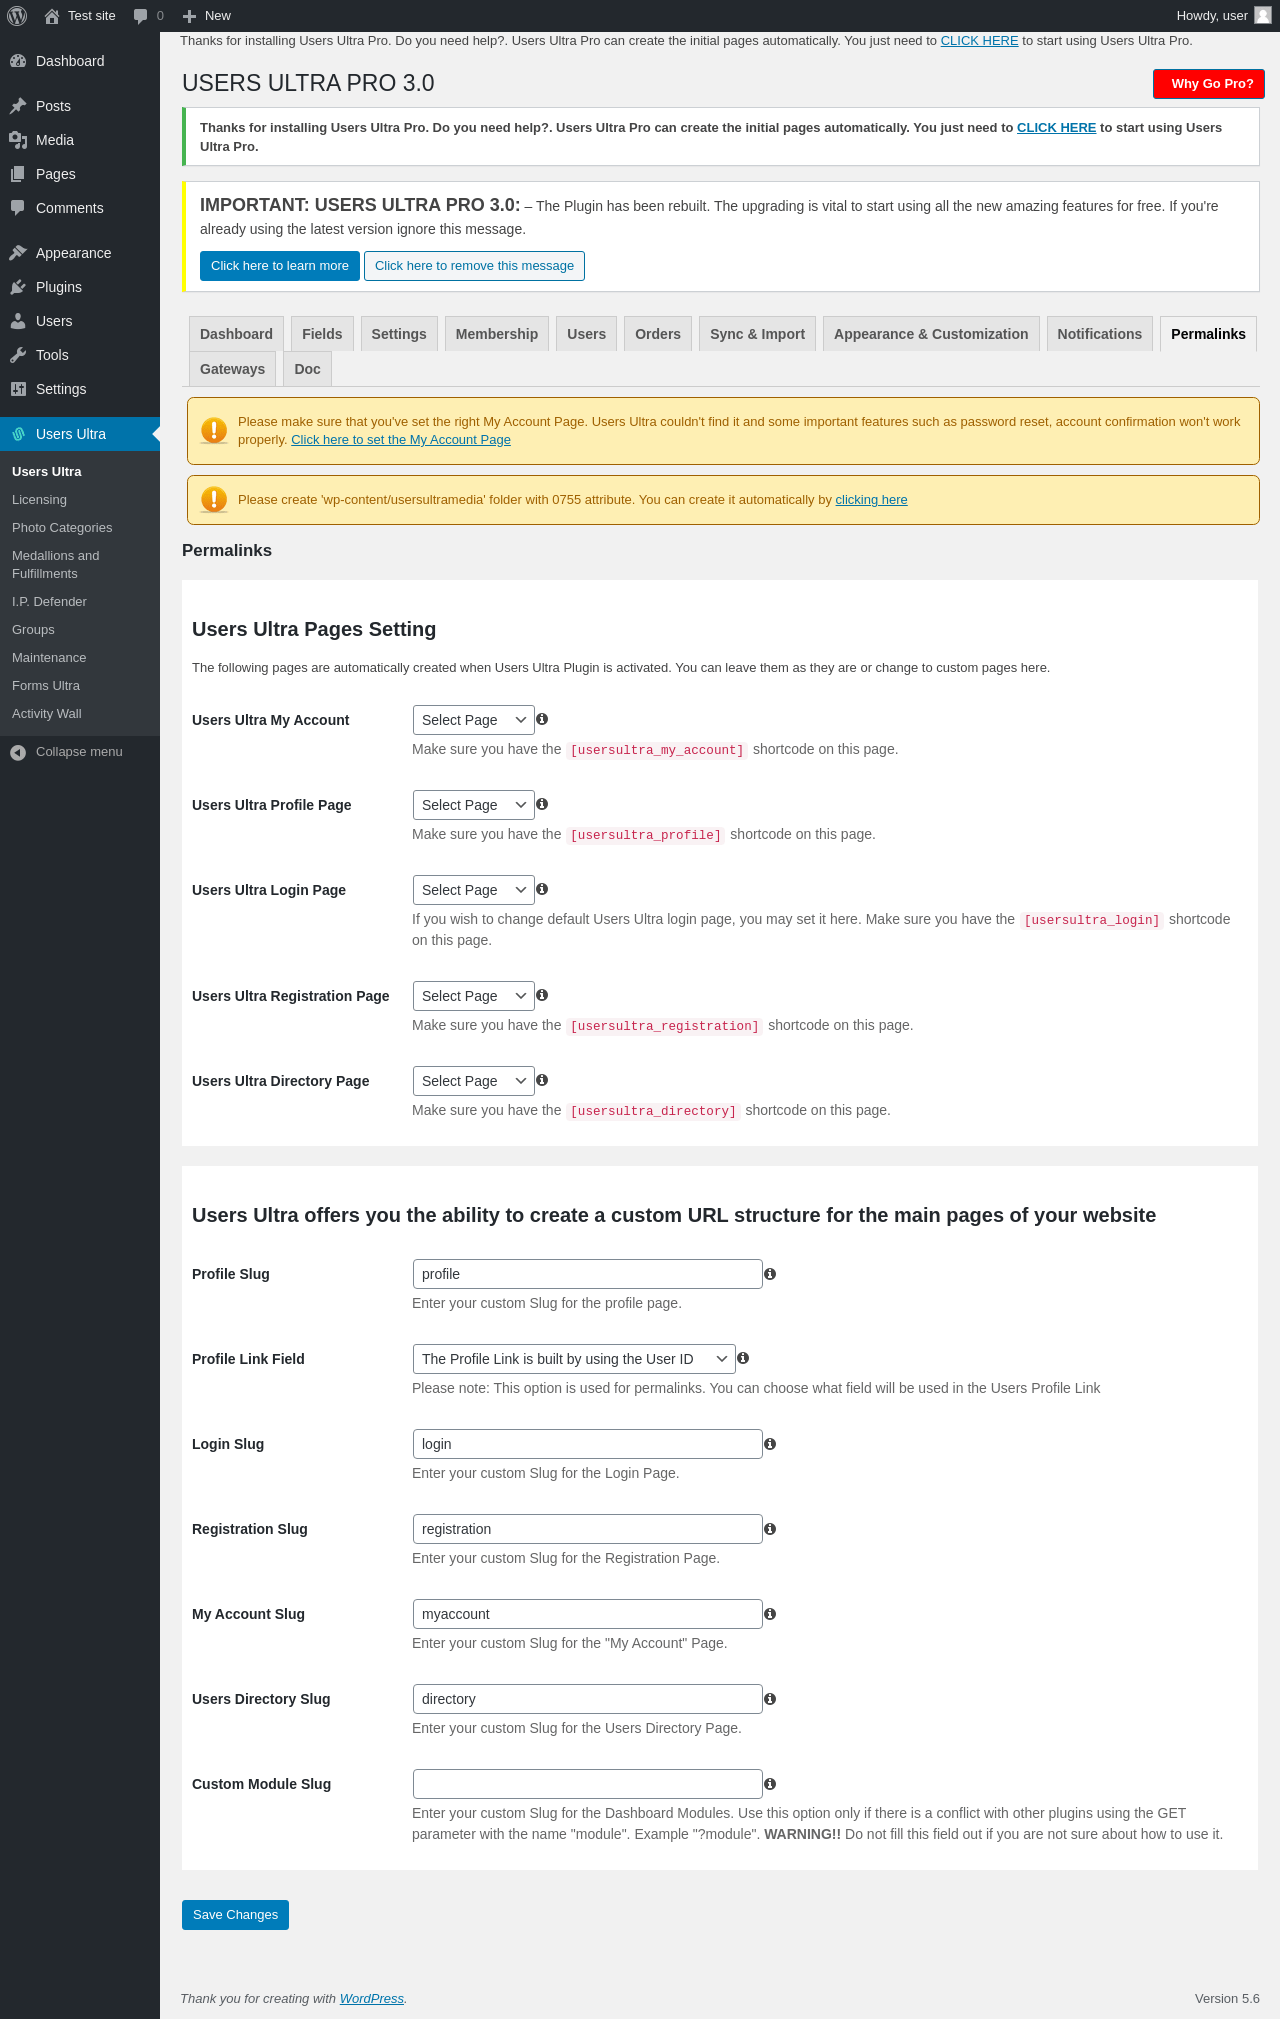Click the user avatar in admin bar
1280x2019 pixels.
point(1263,15)
